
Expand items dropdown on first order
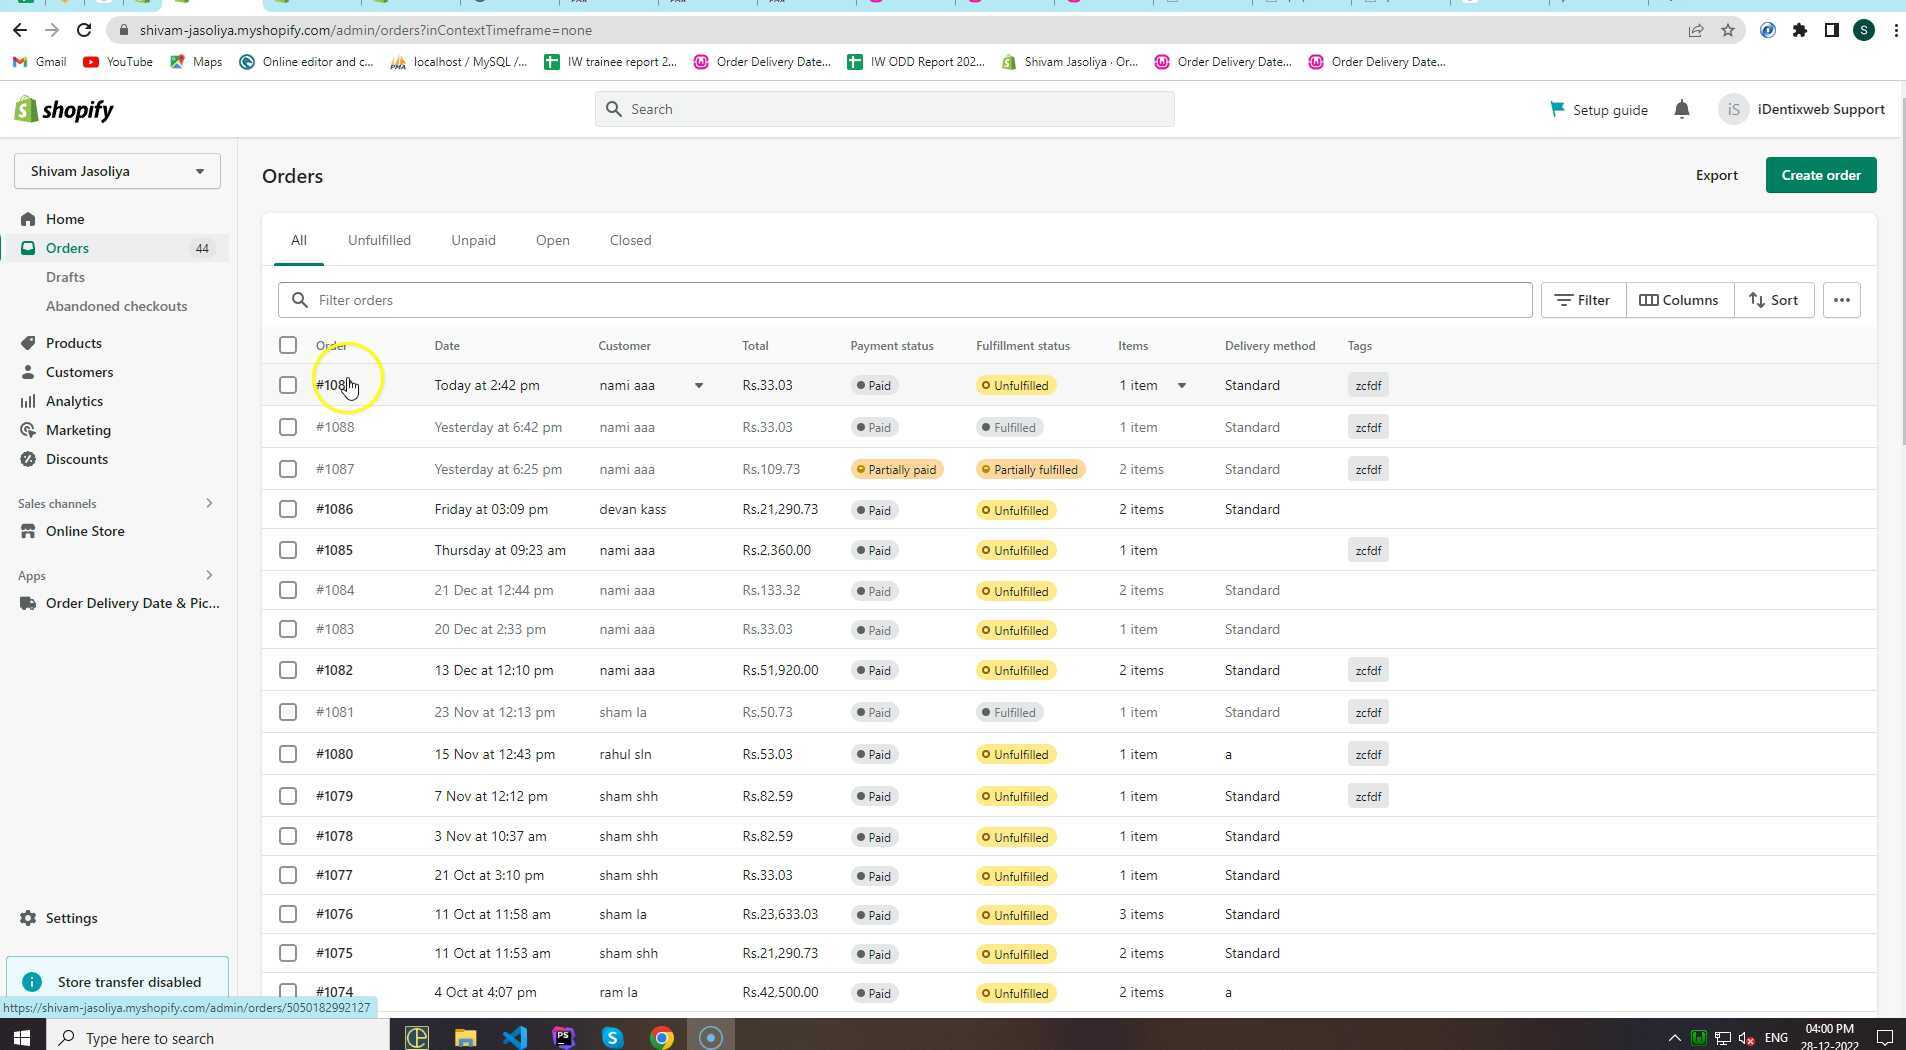coord(1181,385)
